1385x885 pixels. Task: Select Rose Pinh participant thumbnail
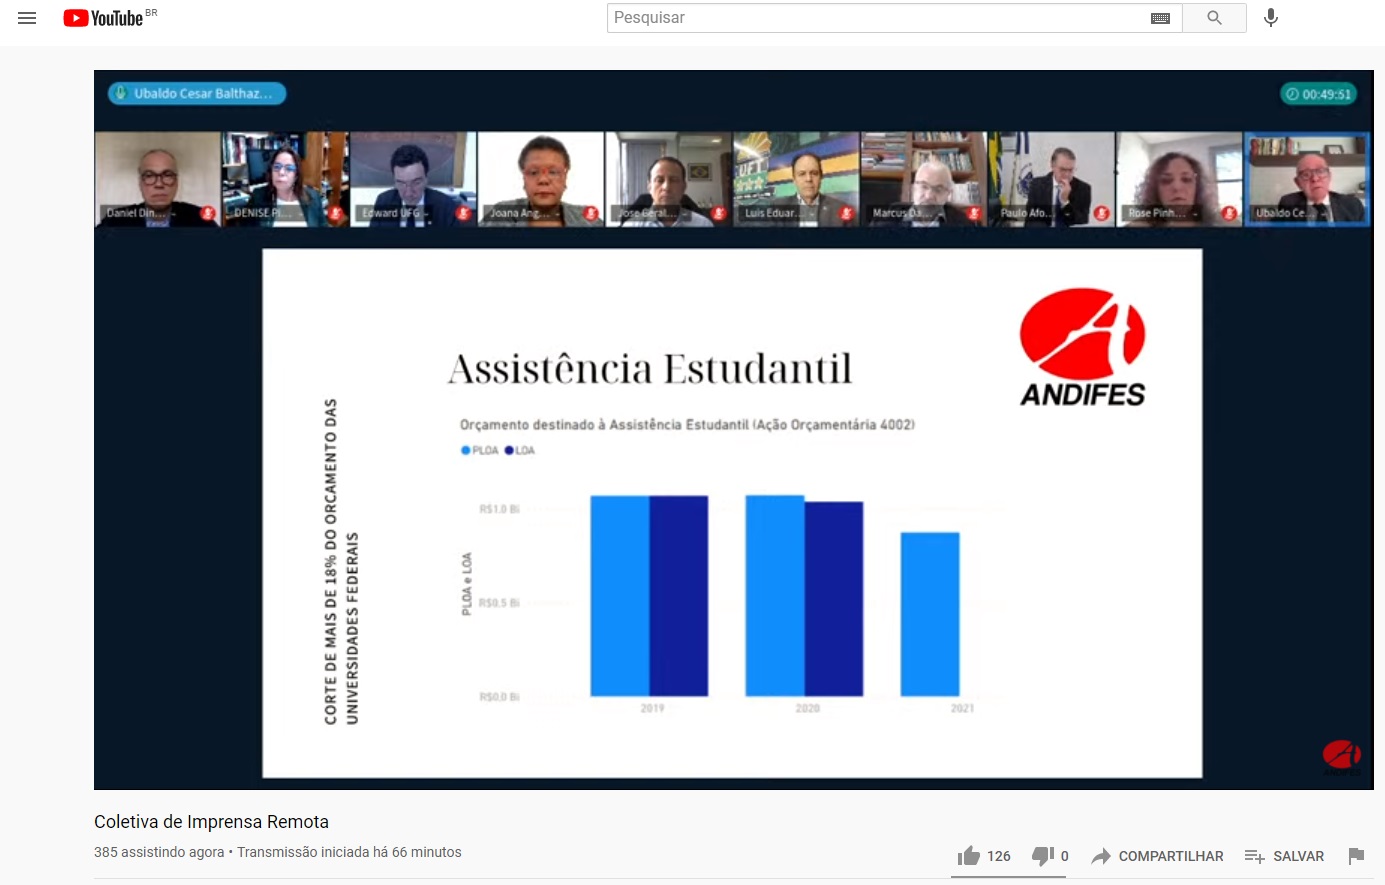tap(1179, 179)
